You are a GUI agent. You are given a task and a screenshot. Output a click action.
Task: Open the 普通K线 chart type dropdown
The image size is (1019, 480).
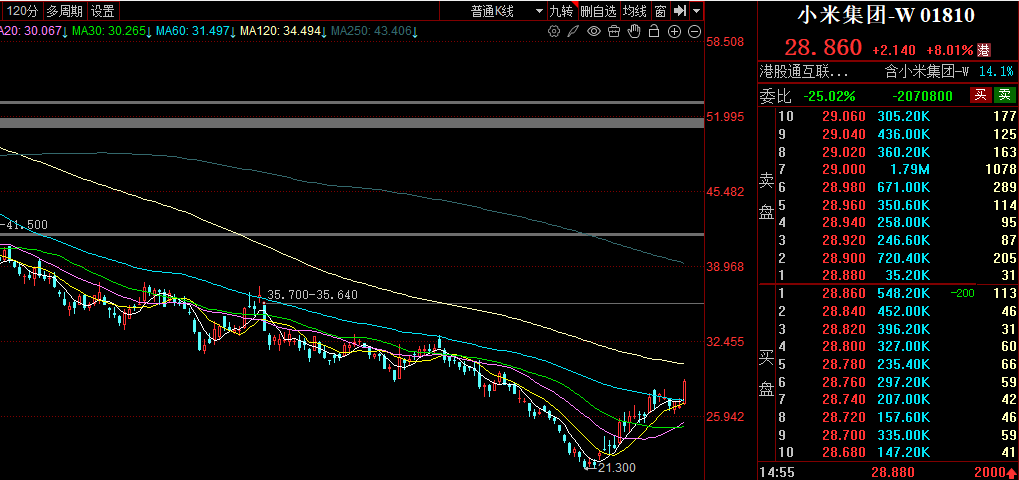tap(507, 10)
